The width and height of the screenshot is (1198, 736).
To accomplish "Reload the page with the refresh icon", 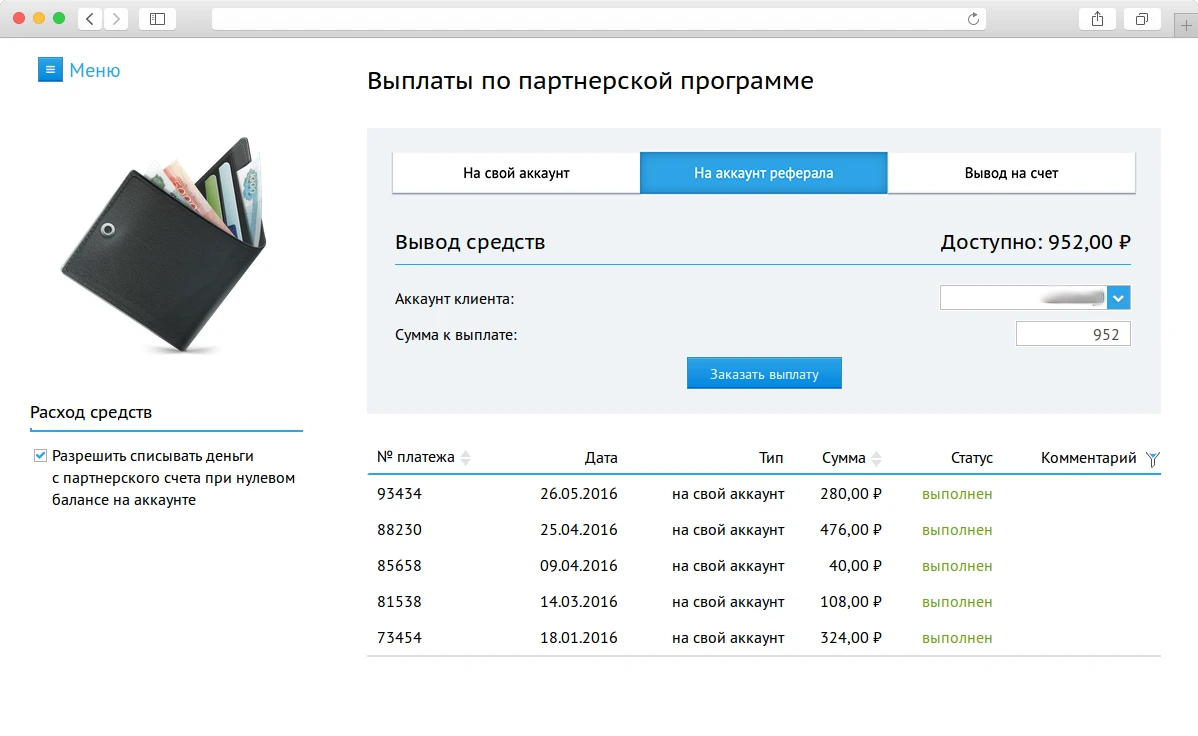I will pyautogui.click(x=971, y=17).
